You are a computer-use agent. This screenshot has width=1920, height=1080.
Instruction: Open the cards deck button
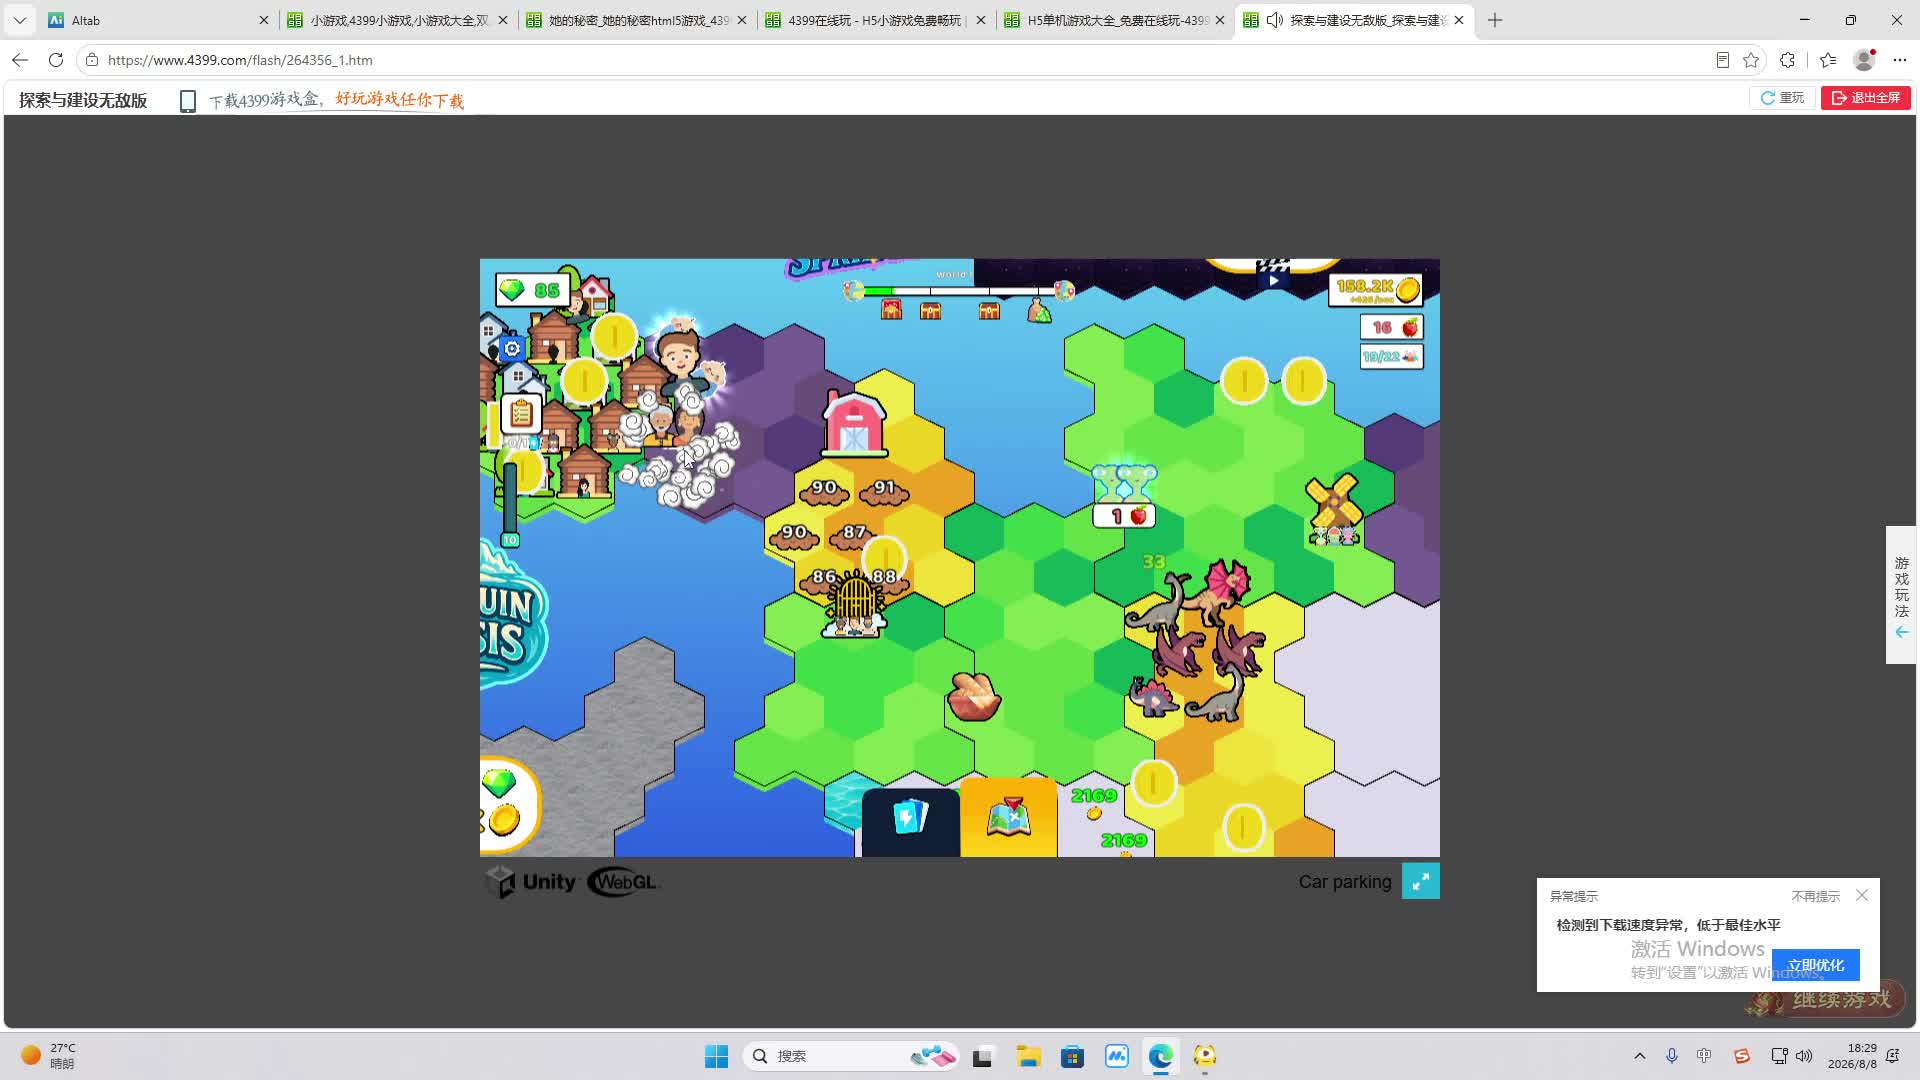pyautogui.click(x=910, y=821)
